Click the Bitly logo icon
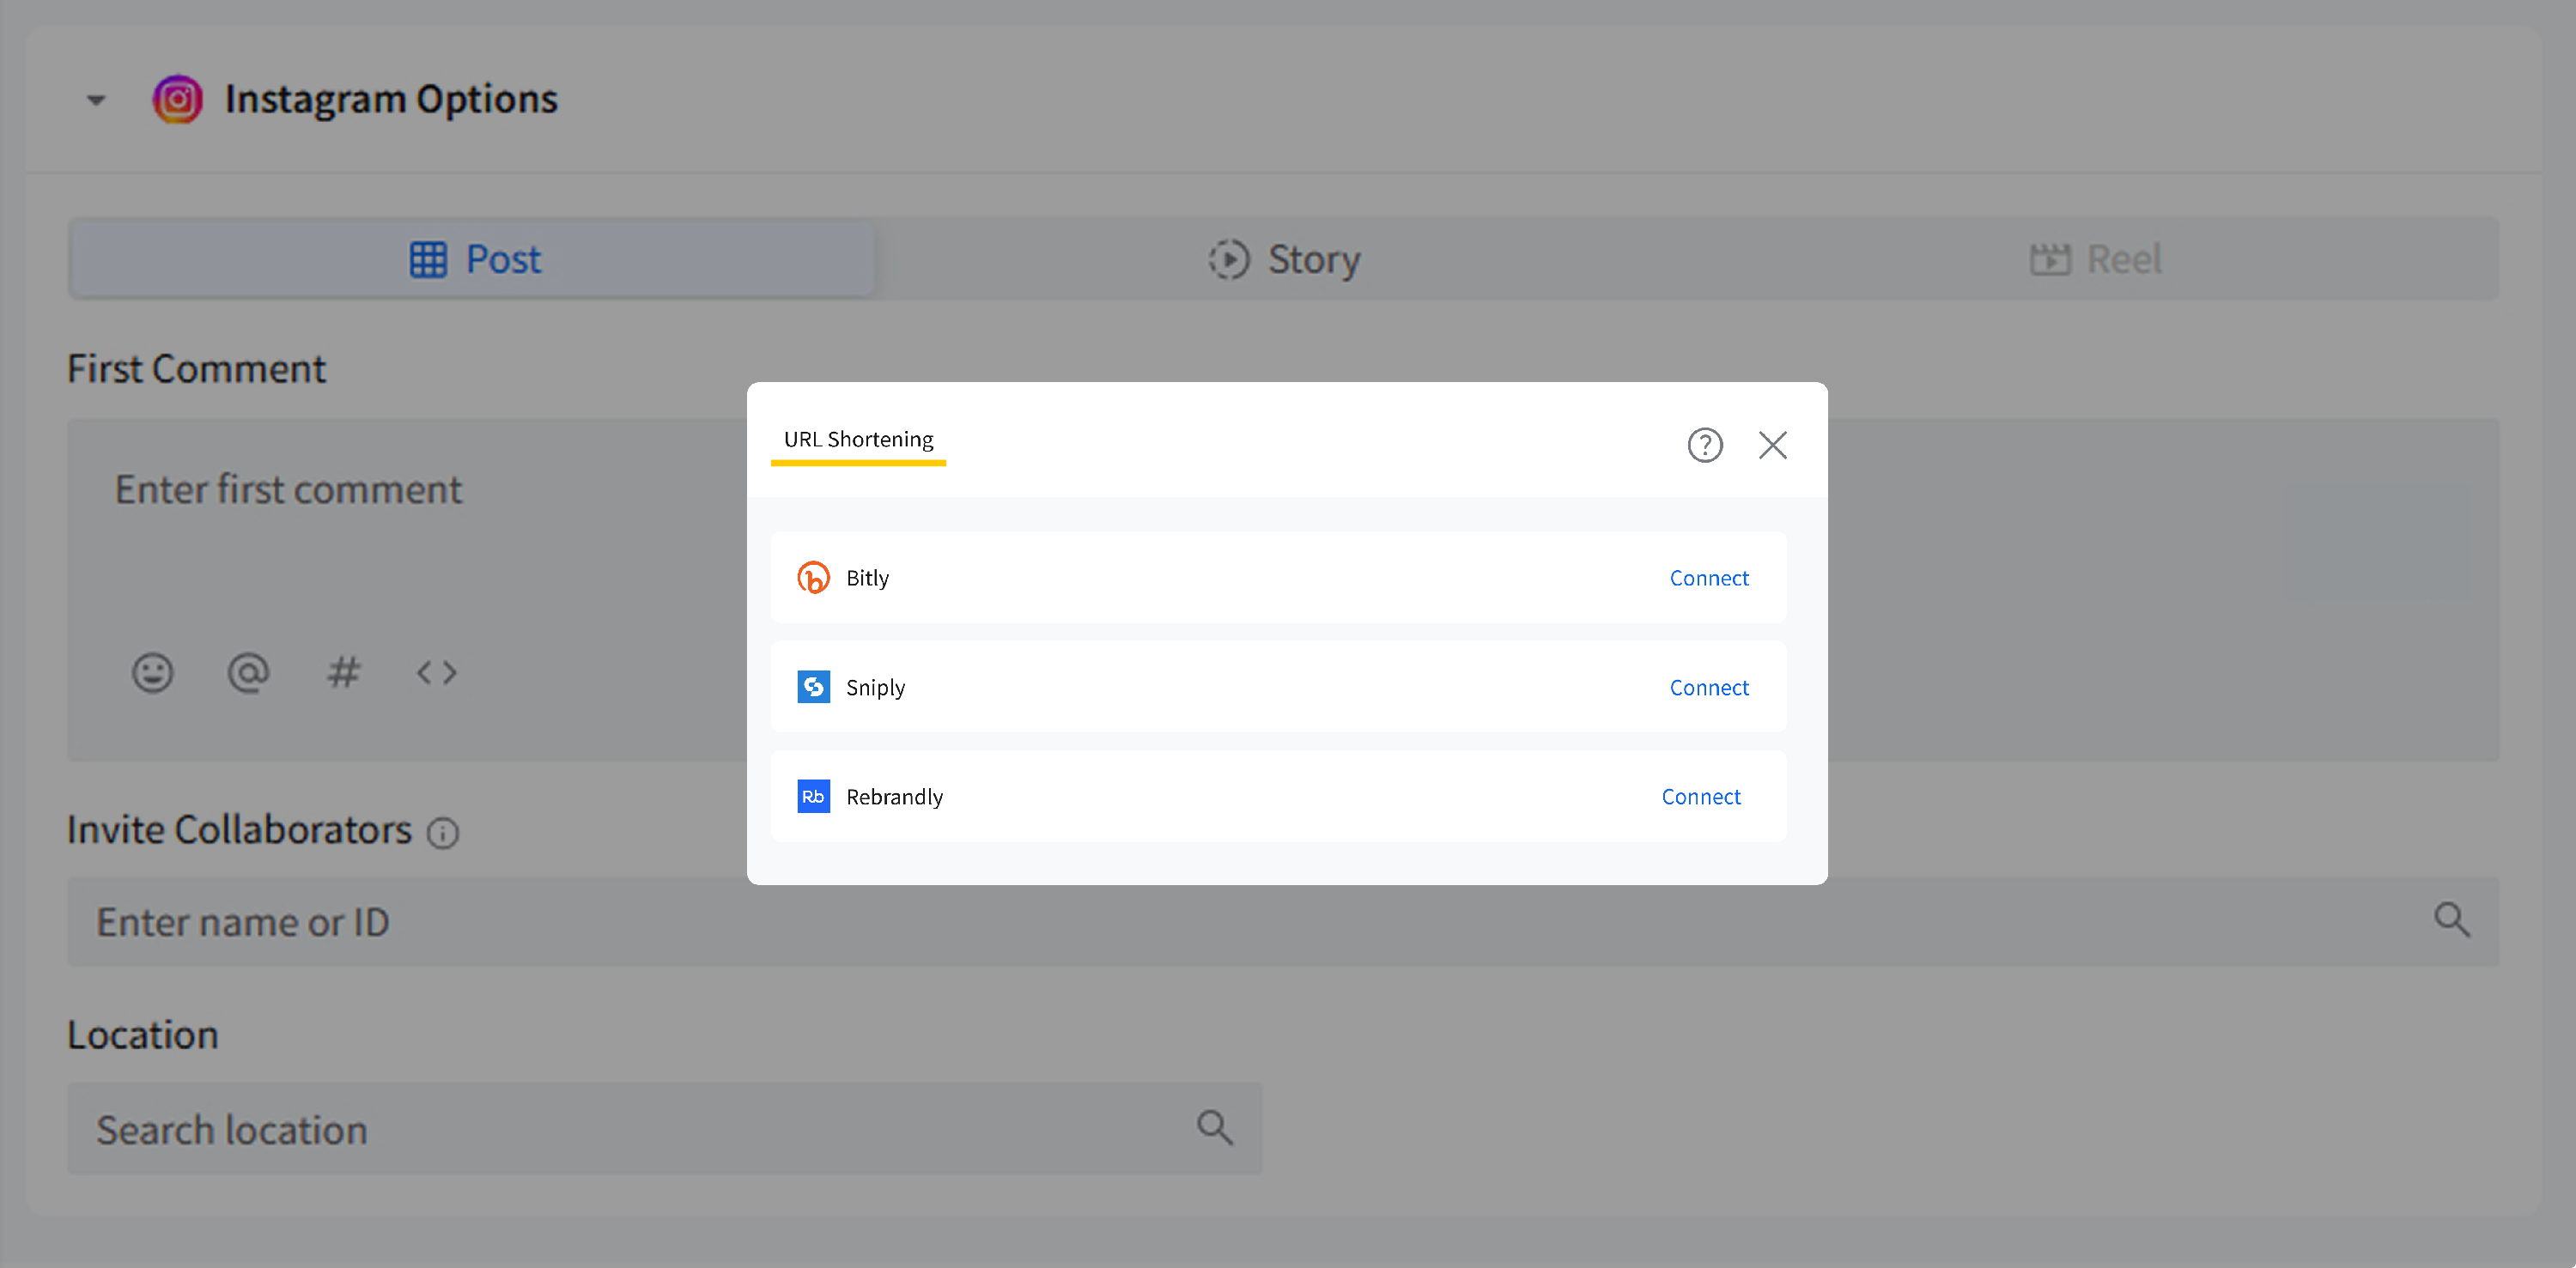 813,578
